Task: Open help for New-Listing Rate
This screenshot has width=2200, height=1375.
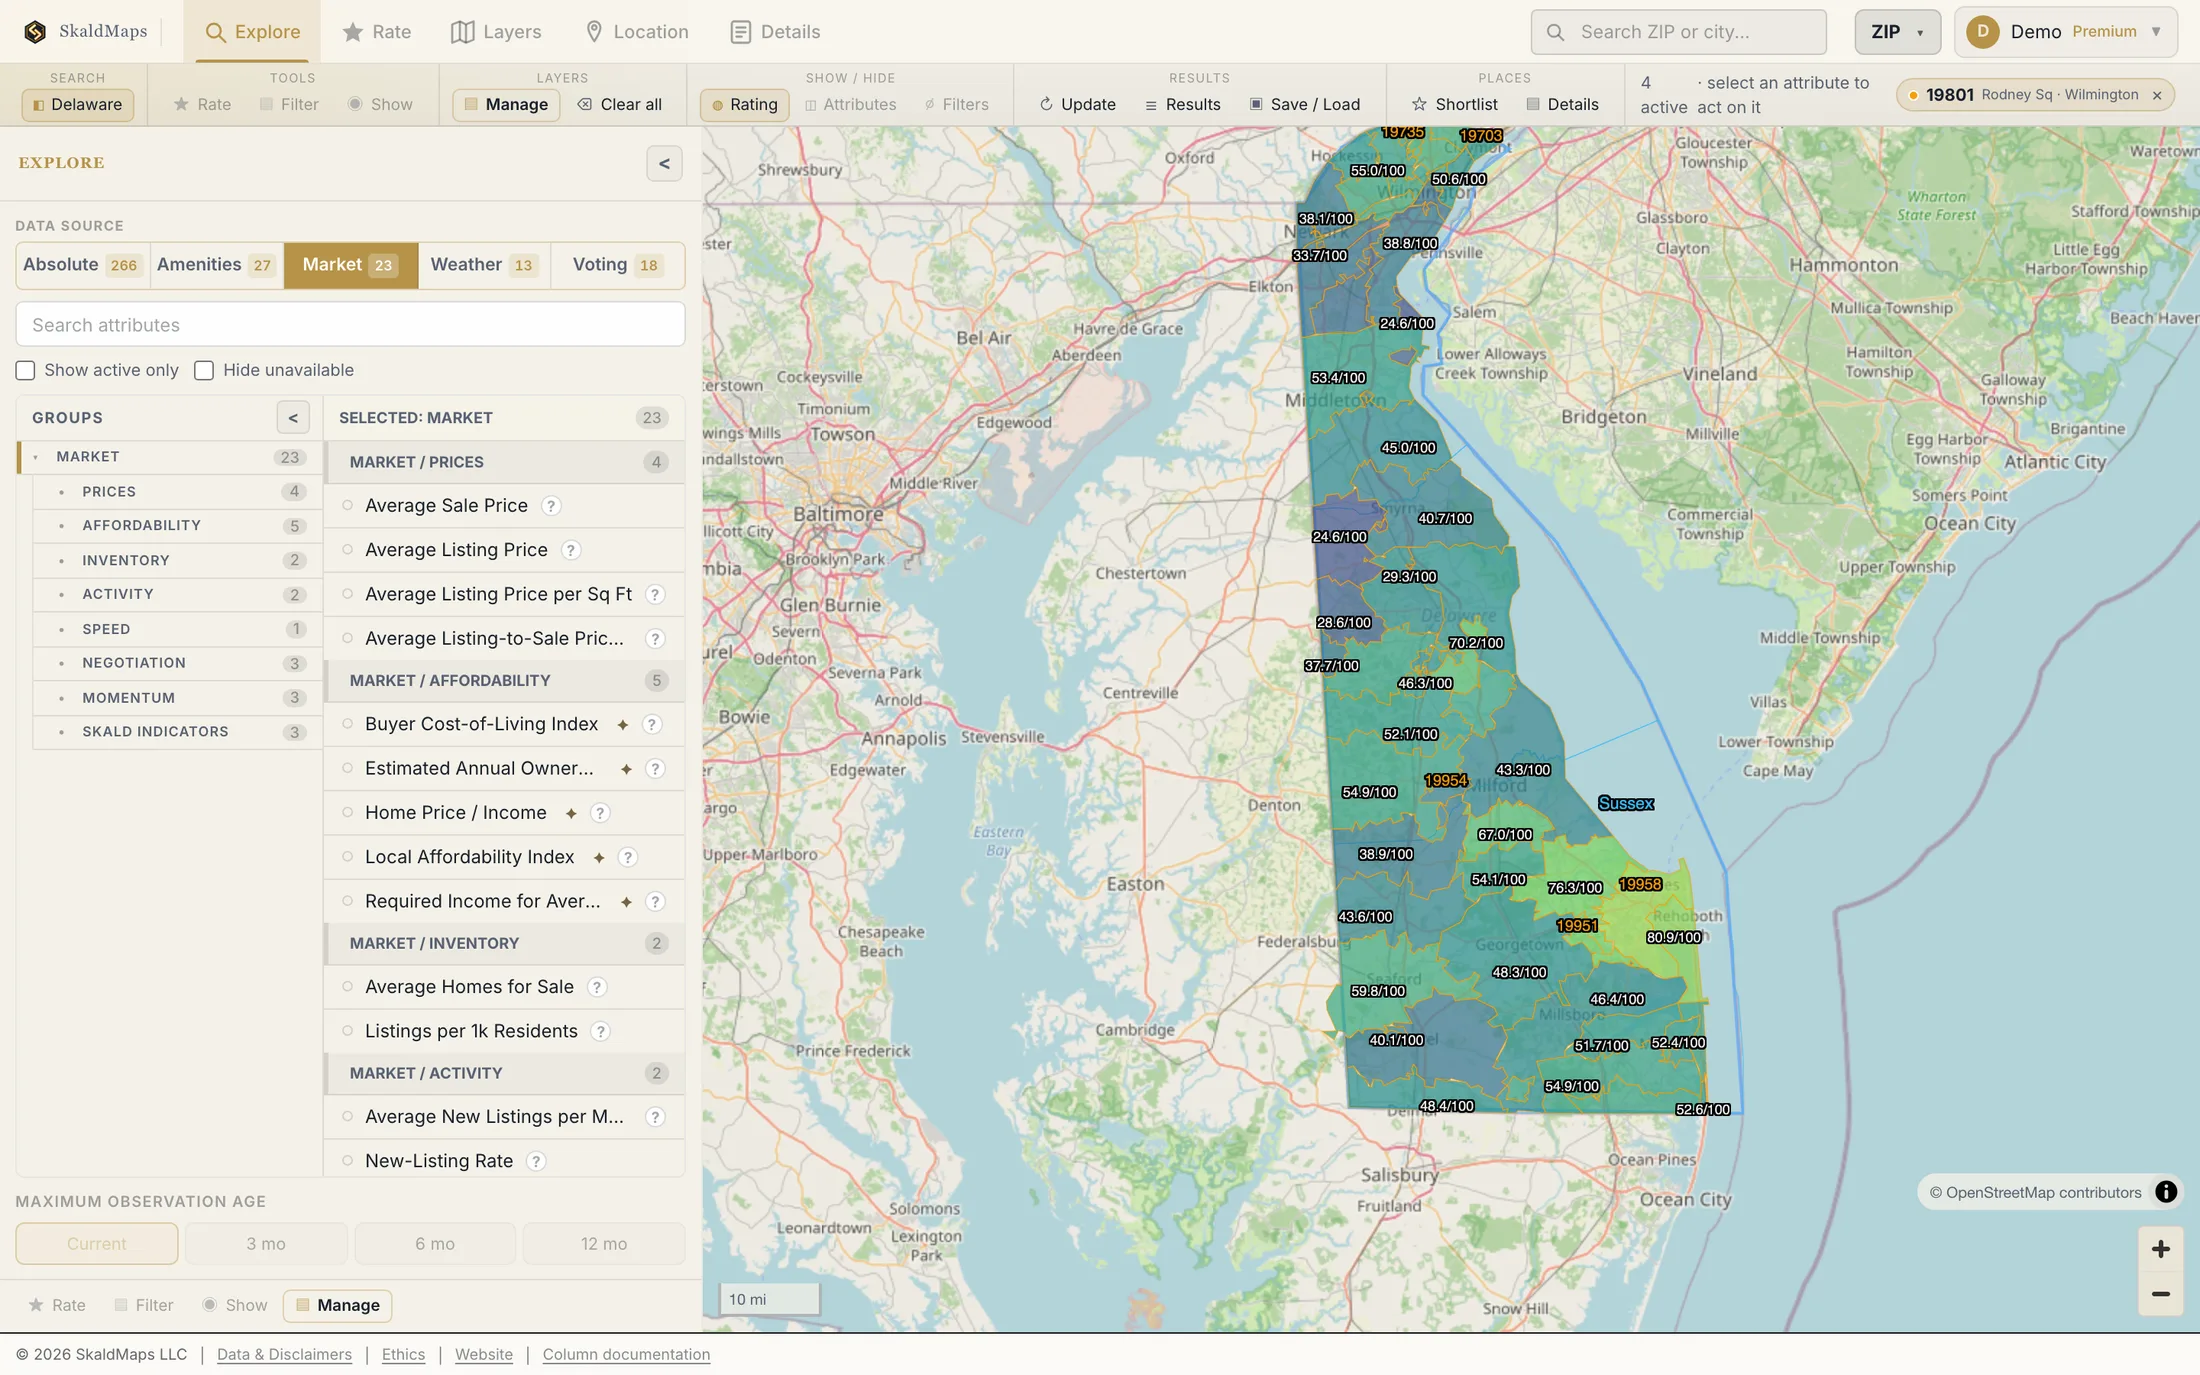Action: tap(536, 1161)
